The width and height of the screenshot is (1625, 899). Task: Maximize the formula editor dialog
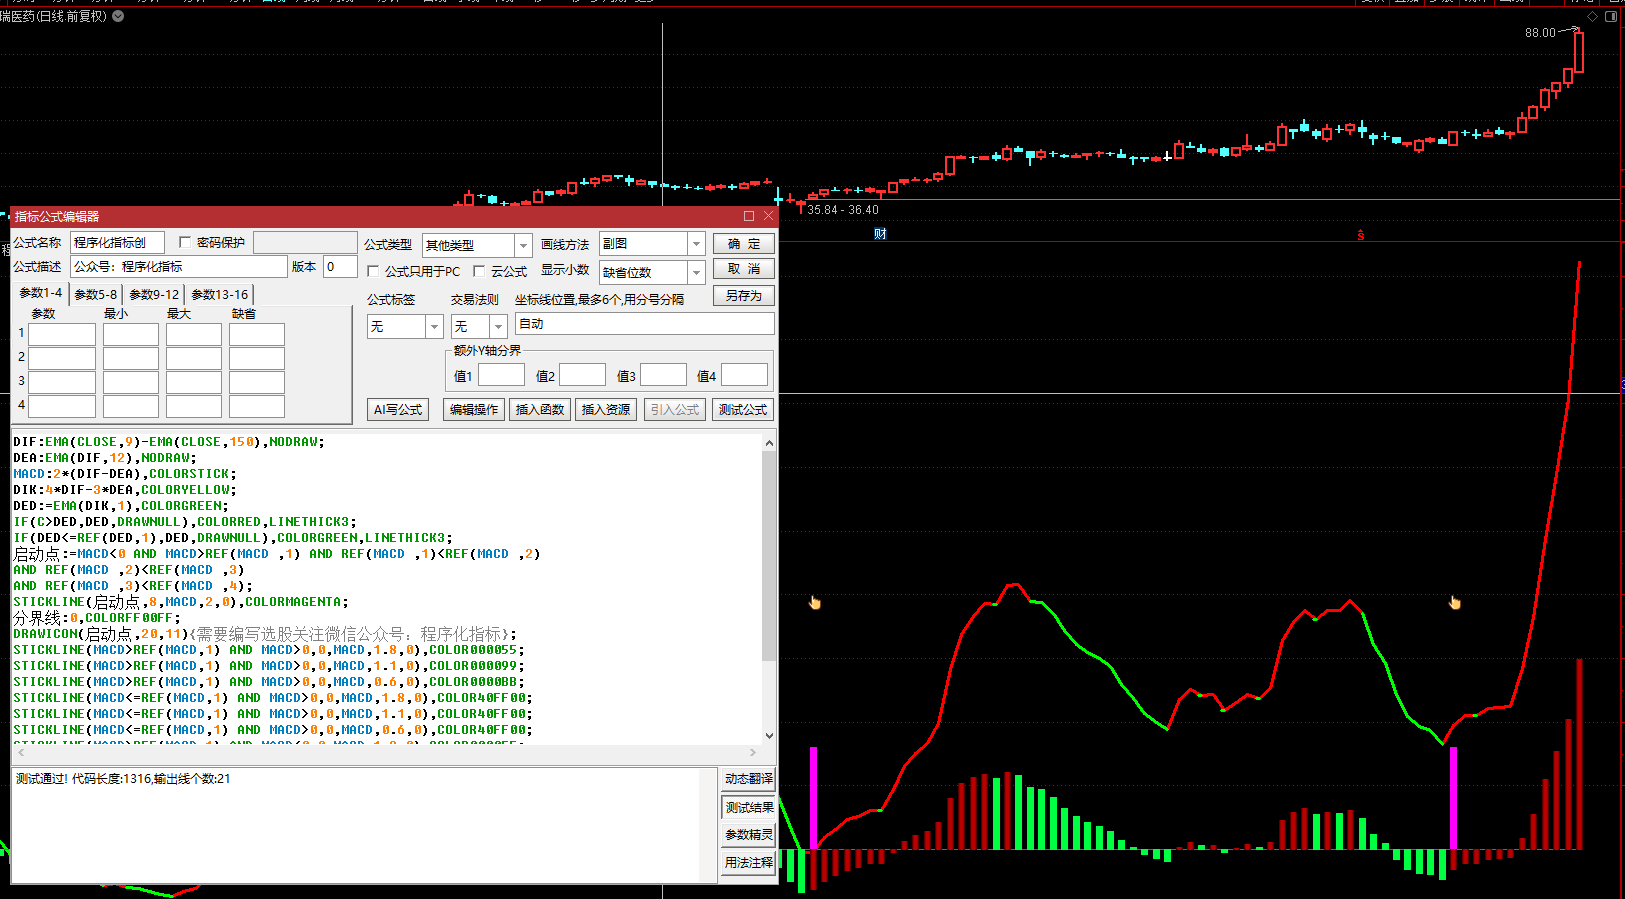[748, 216]
